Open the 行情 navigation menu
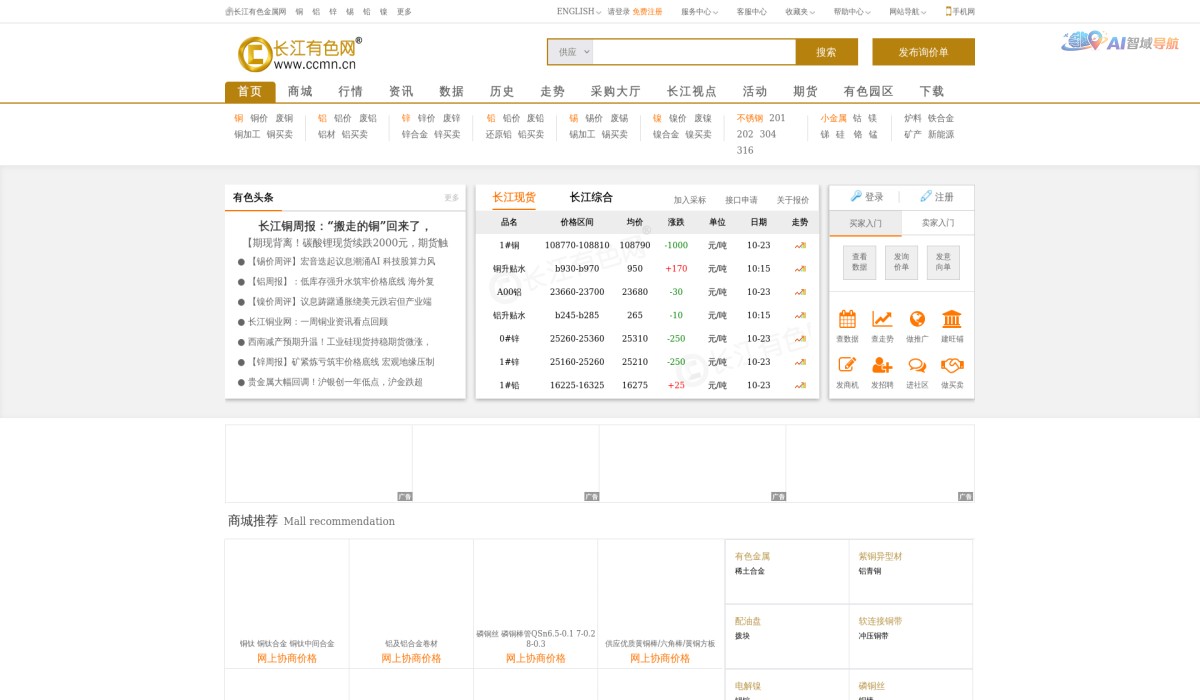 click(351, 91)
